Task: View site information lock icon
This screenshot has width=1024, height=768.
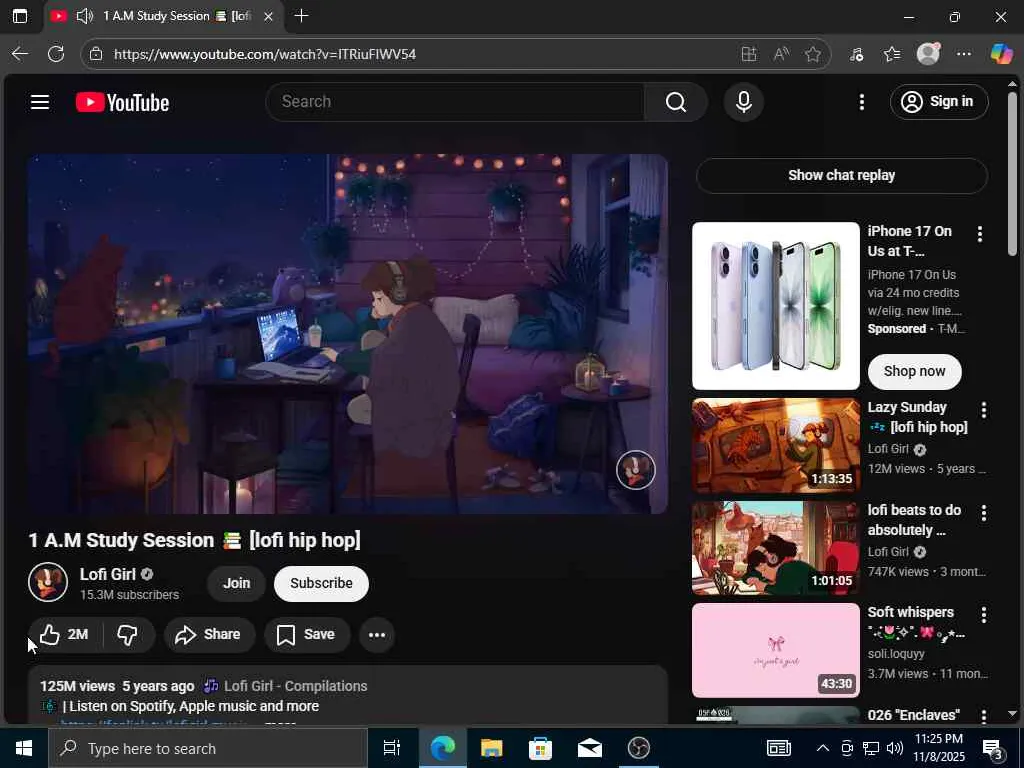Action: tap(96, 54)
